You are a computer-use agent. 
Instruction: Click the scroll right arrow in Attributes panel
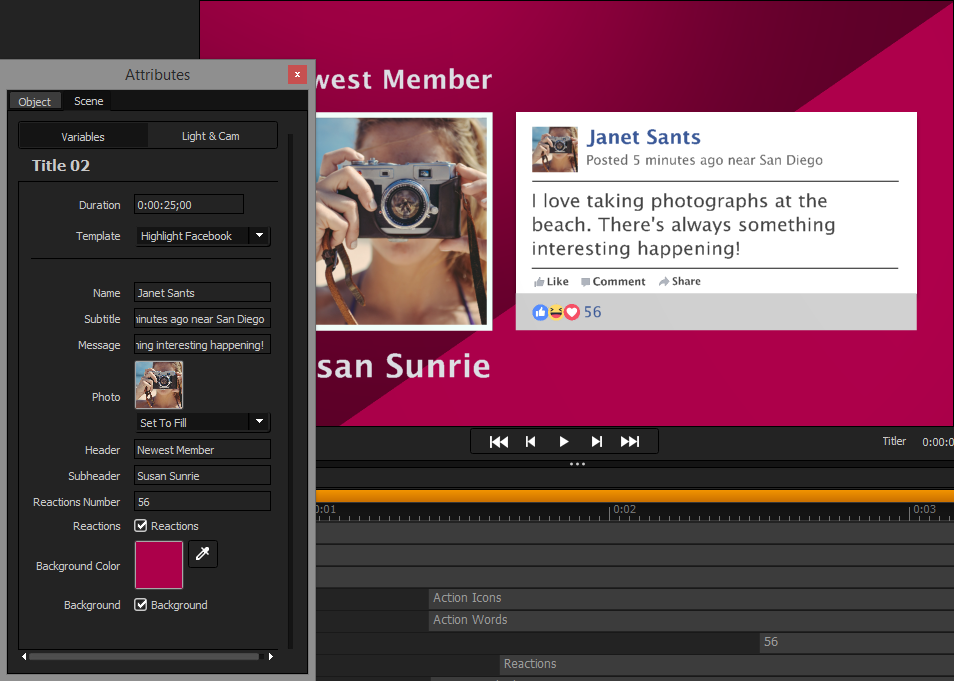coord(270,657)
